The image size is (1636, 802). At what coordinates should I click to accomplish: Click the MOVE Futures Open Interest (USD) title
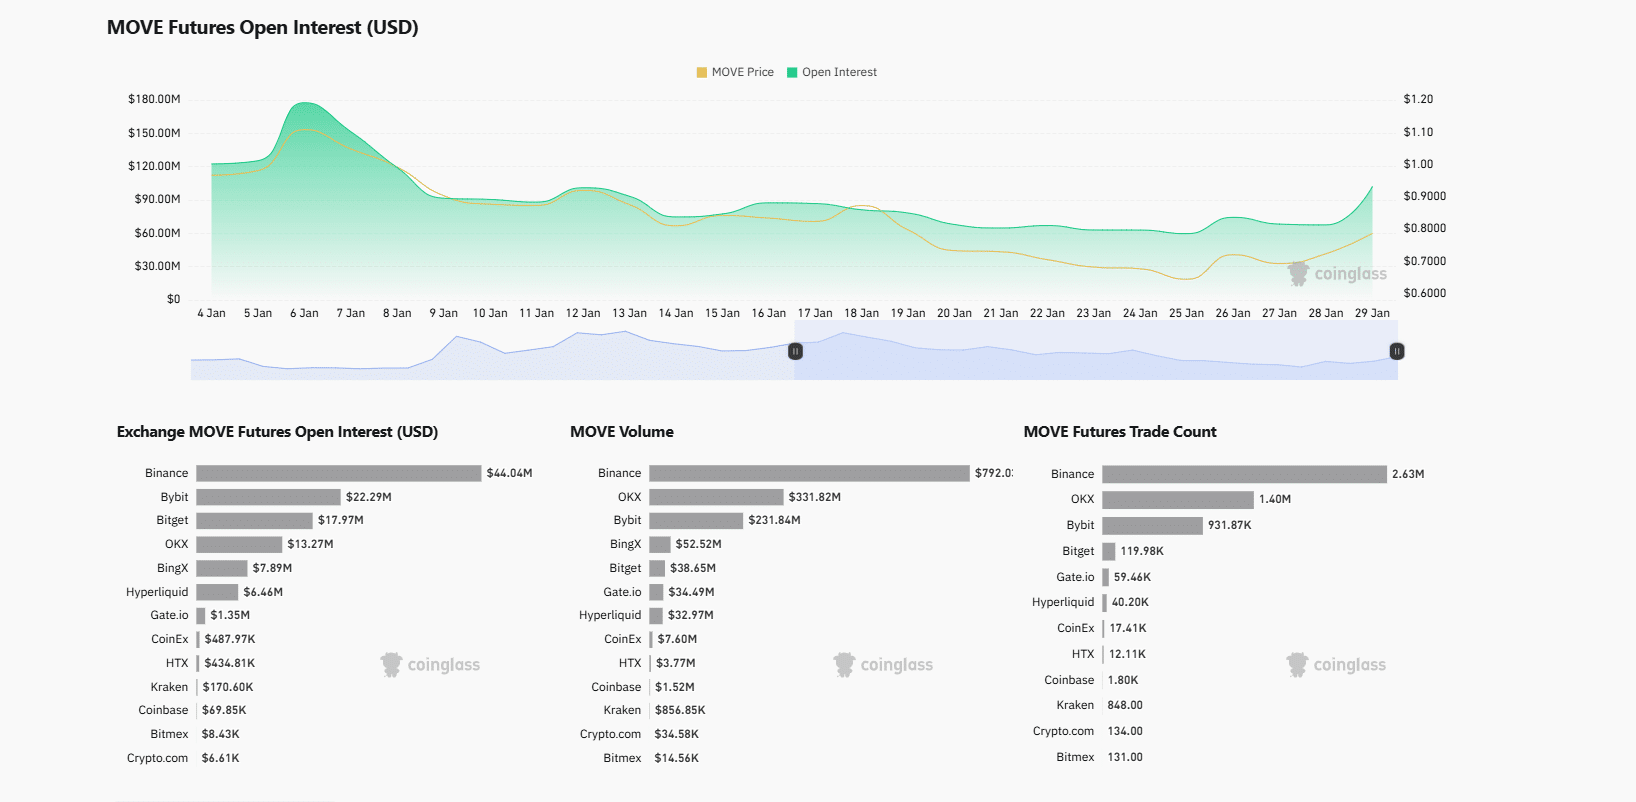pos(263,28)
